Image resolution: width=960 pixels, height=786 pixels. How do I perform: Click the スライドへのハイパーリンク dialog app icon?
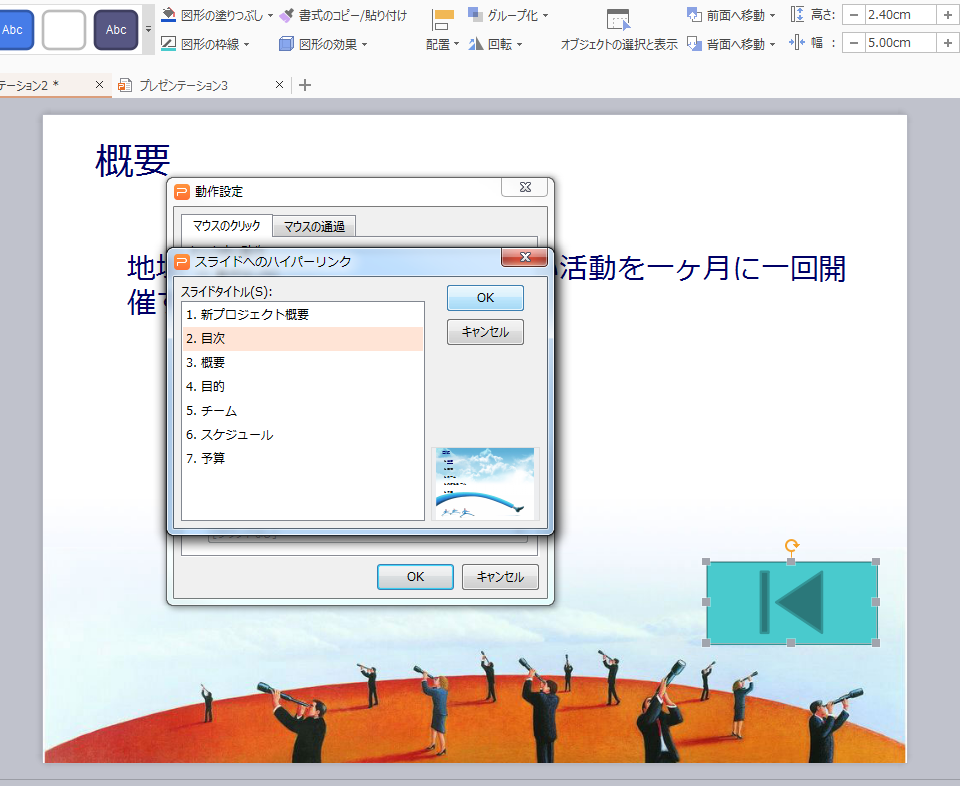pyautogui.click(x=182, y=262)
